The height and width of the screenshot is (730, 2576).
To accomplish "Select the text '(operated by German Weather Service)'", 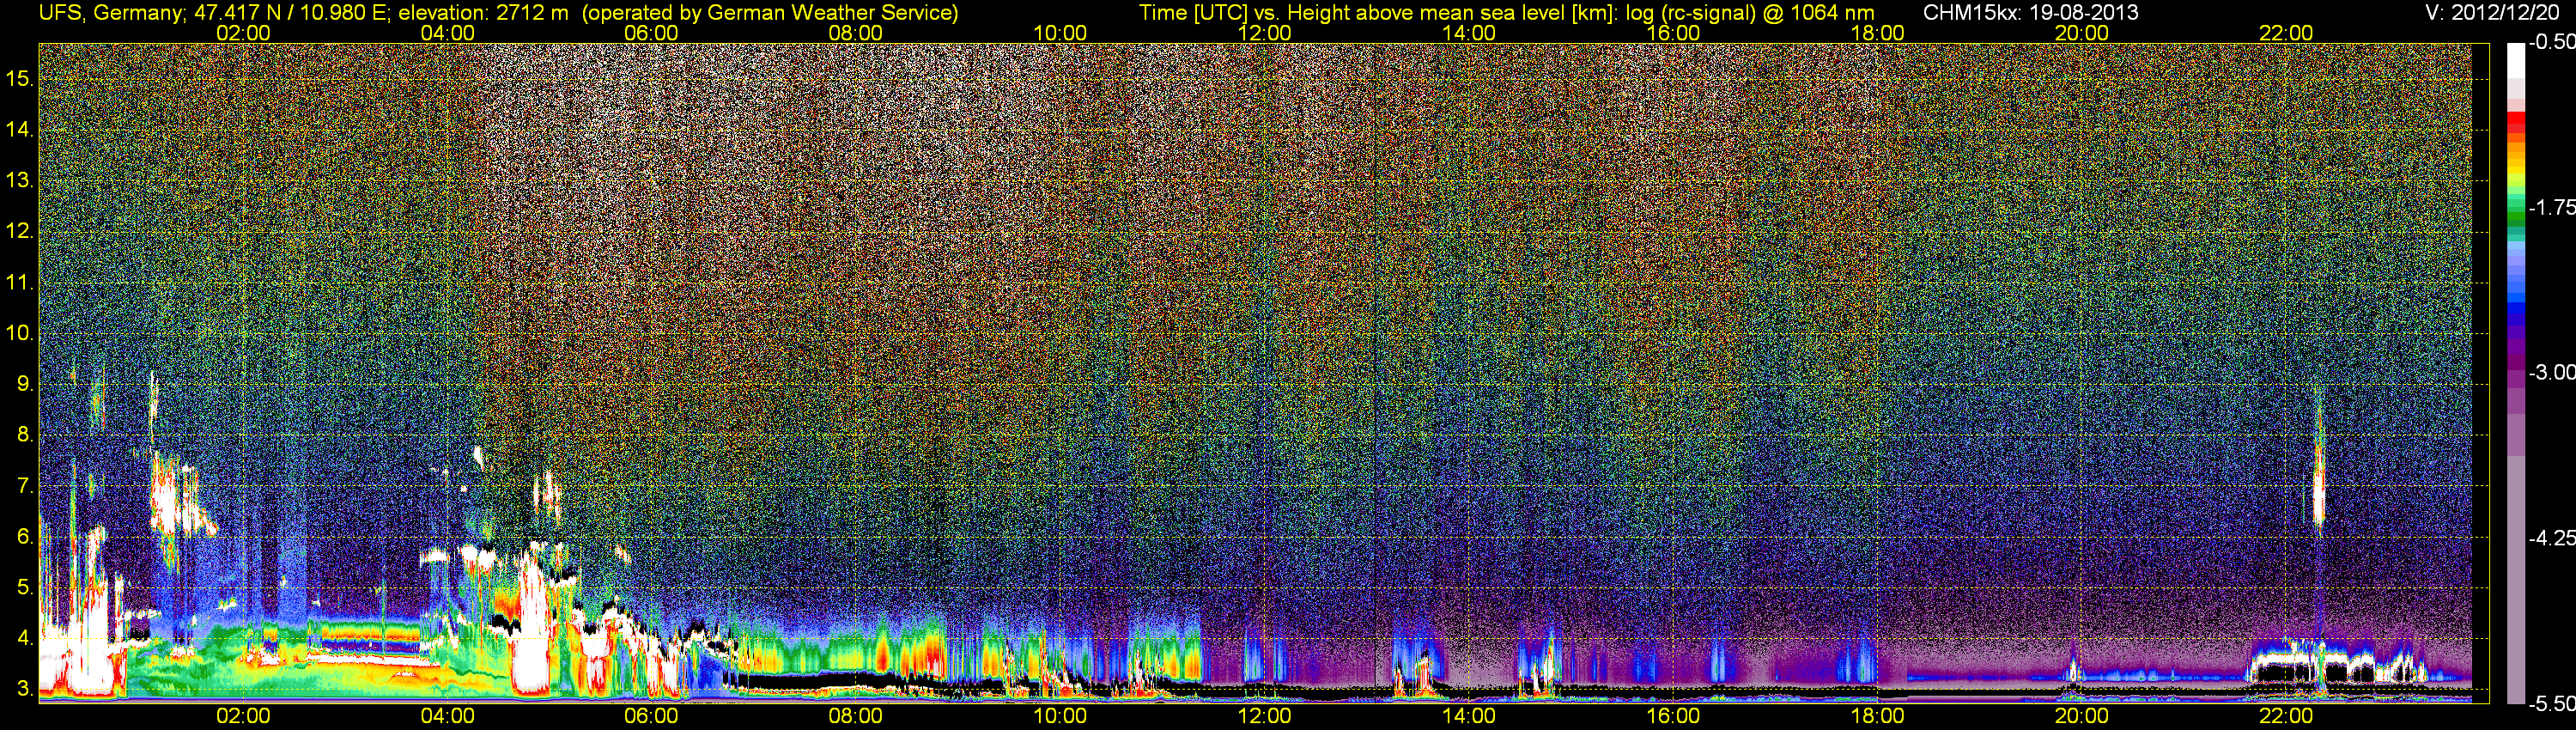I will pos(769,13).
